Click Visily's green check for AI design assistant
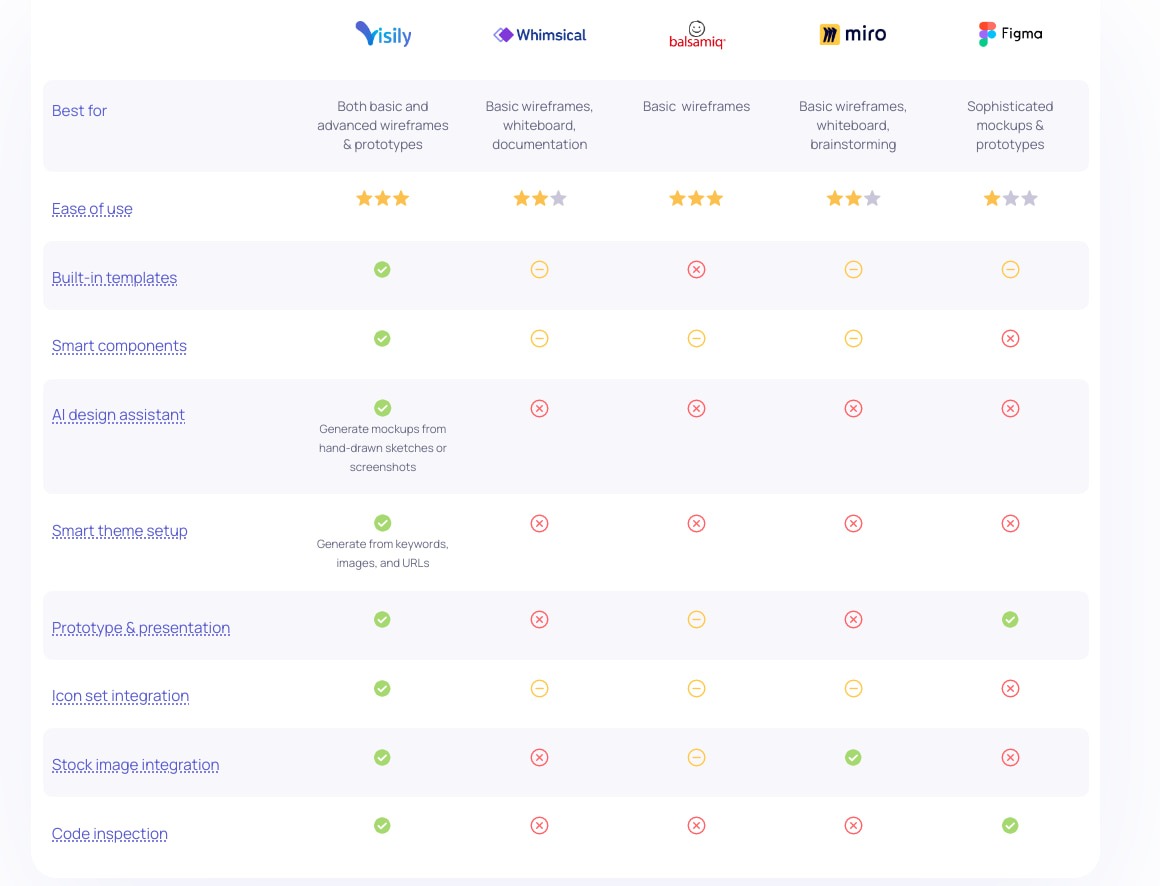The image size is (1160, 886). pyautogui.click(x=382, y=408)
